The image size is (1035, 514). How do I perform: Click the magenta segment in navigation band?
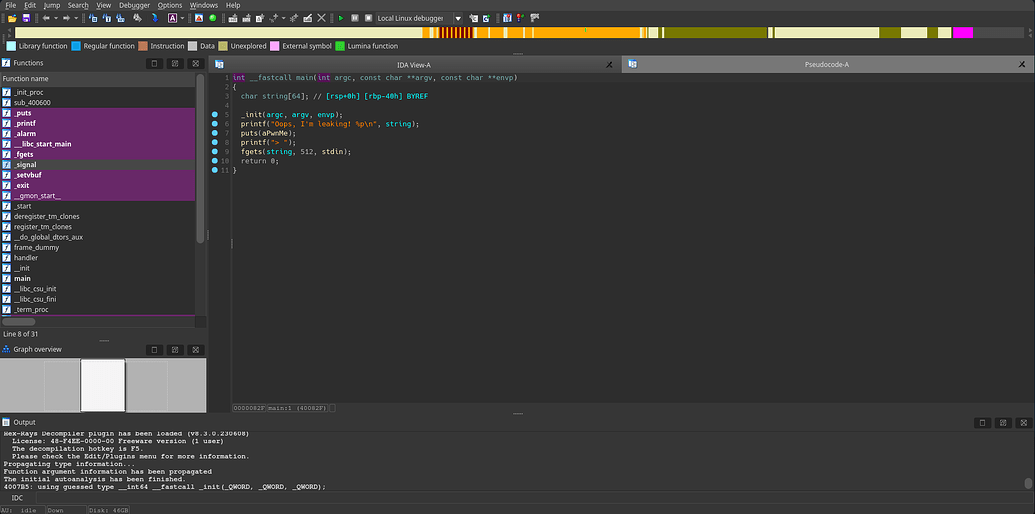tap(962, 33)
